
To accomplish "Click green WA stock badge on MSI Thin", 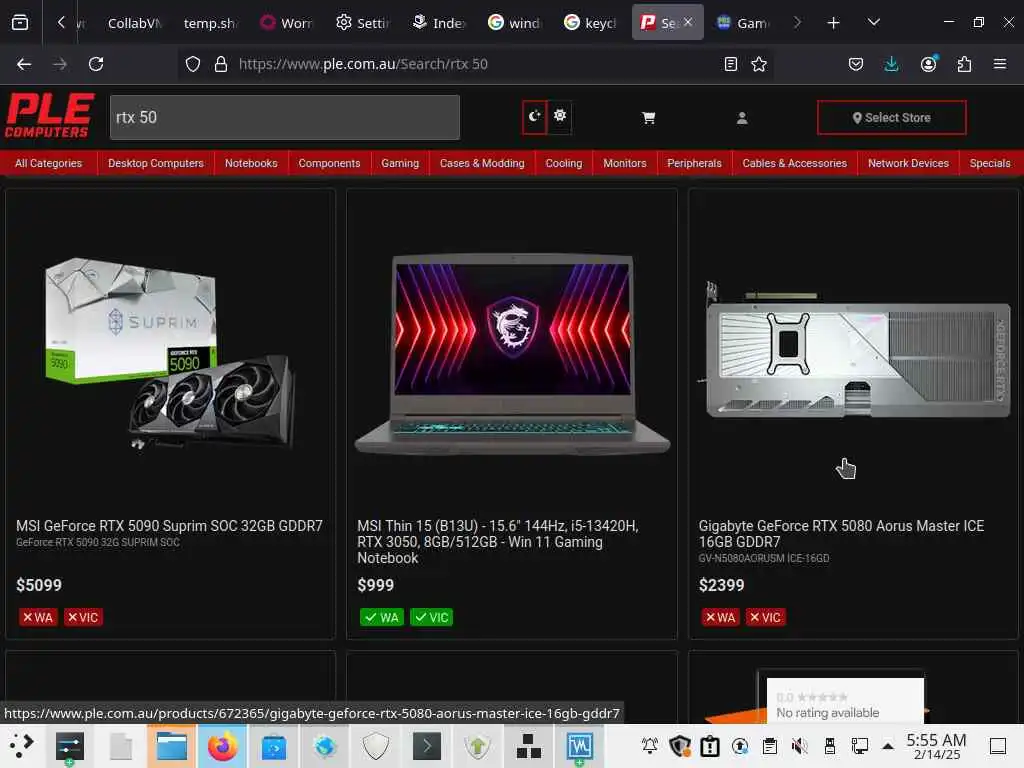I will click(x=381, y=617).
